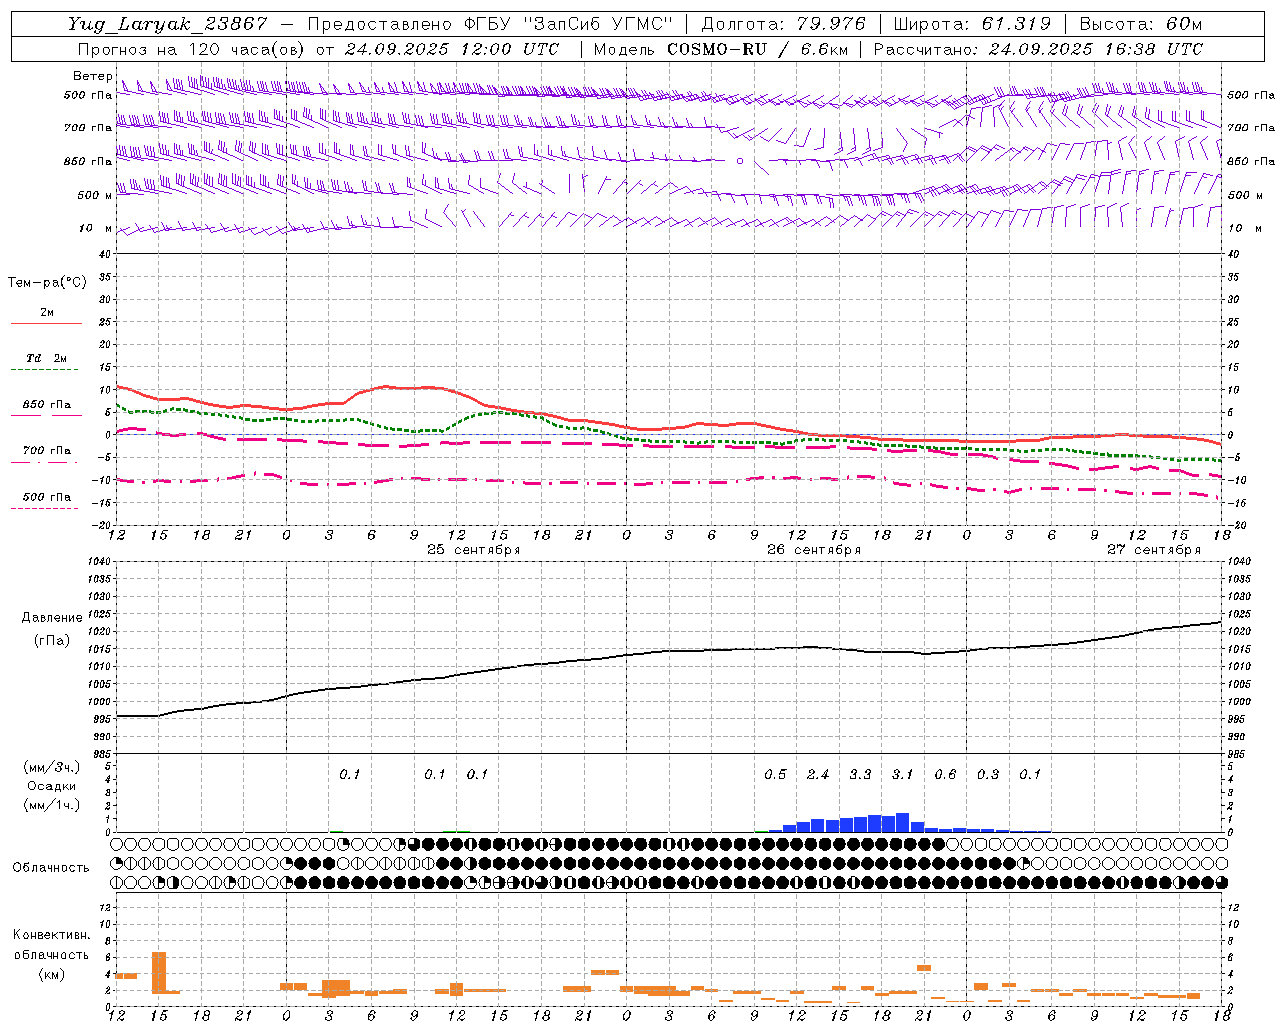This screenshot has width=1280, height=1024.
Task: Click the 'Td 2м' dew point legend entry
Action: point(47,358)
